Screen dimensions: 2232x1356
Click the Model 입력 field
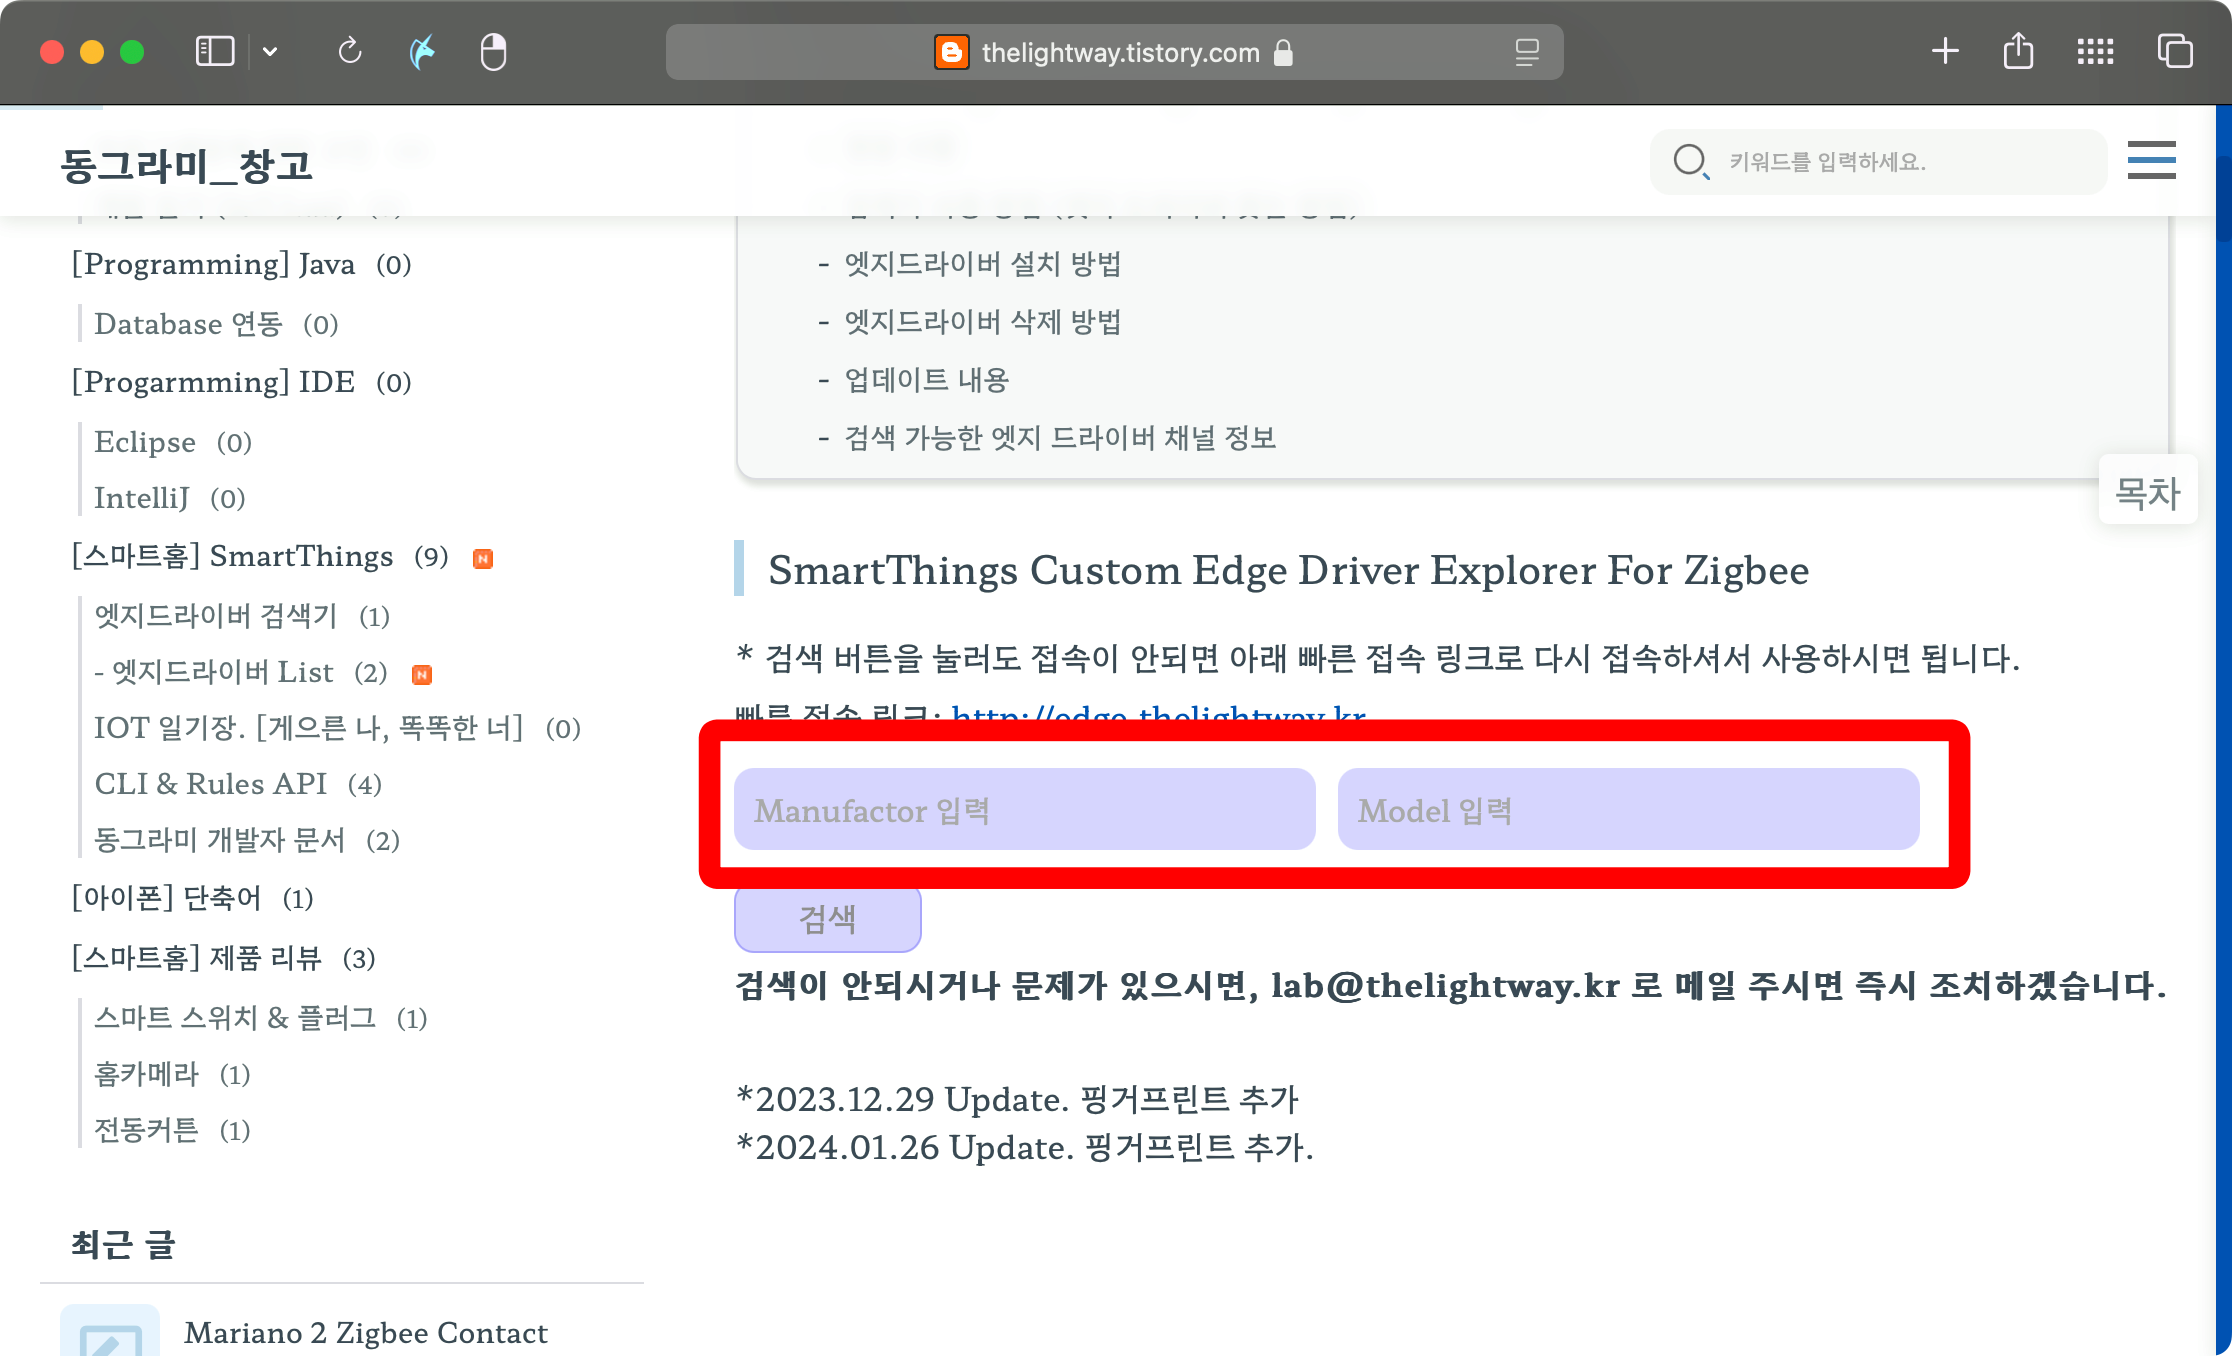point(1628,810)
